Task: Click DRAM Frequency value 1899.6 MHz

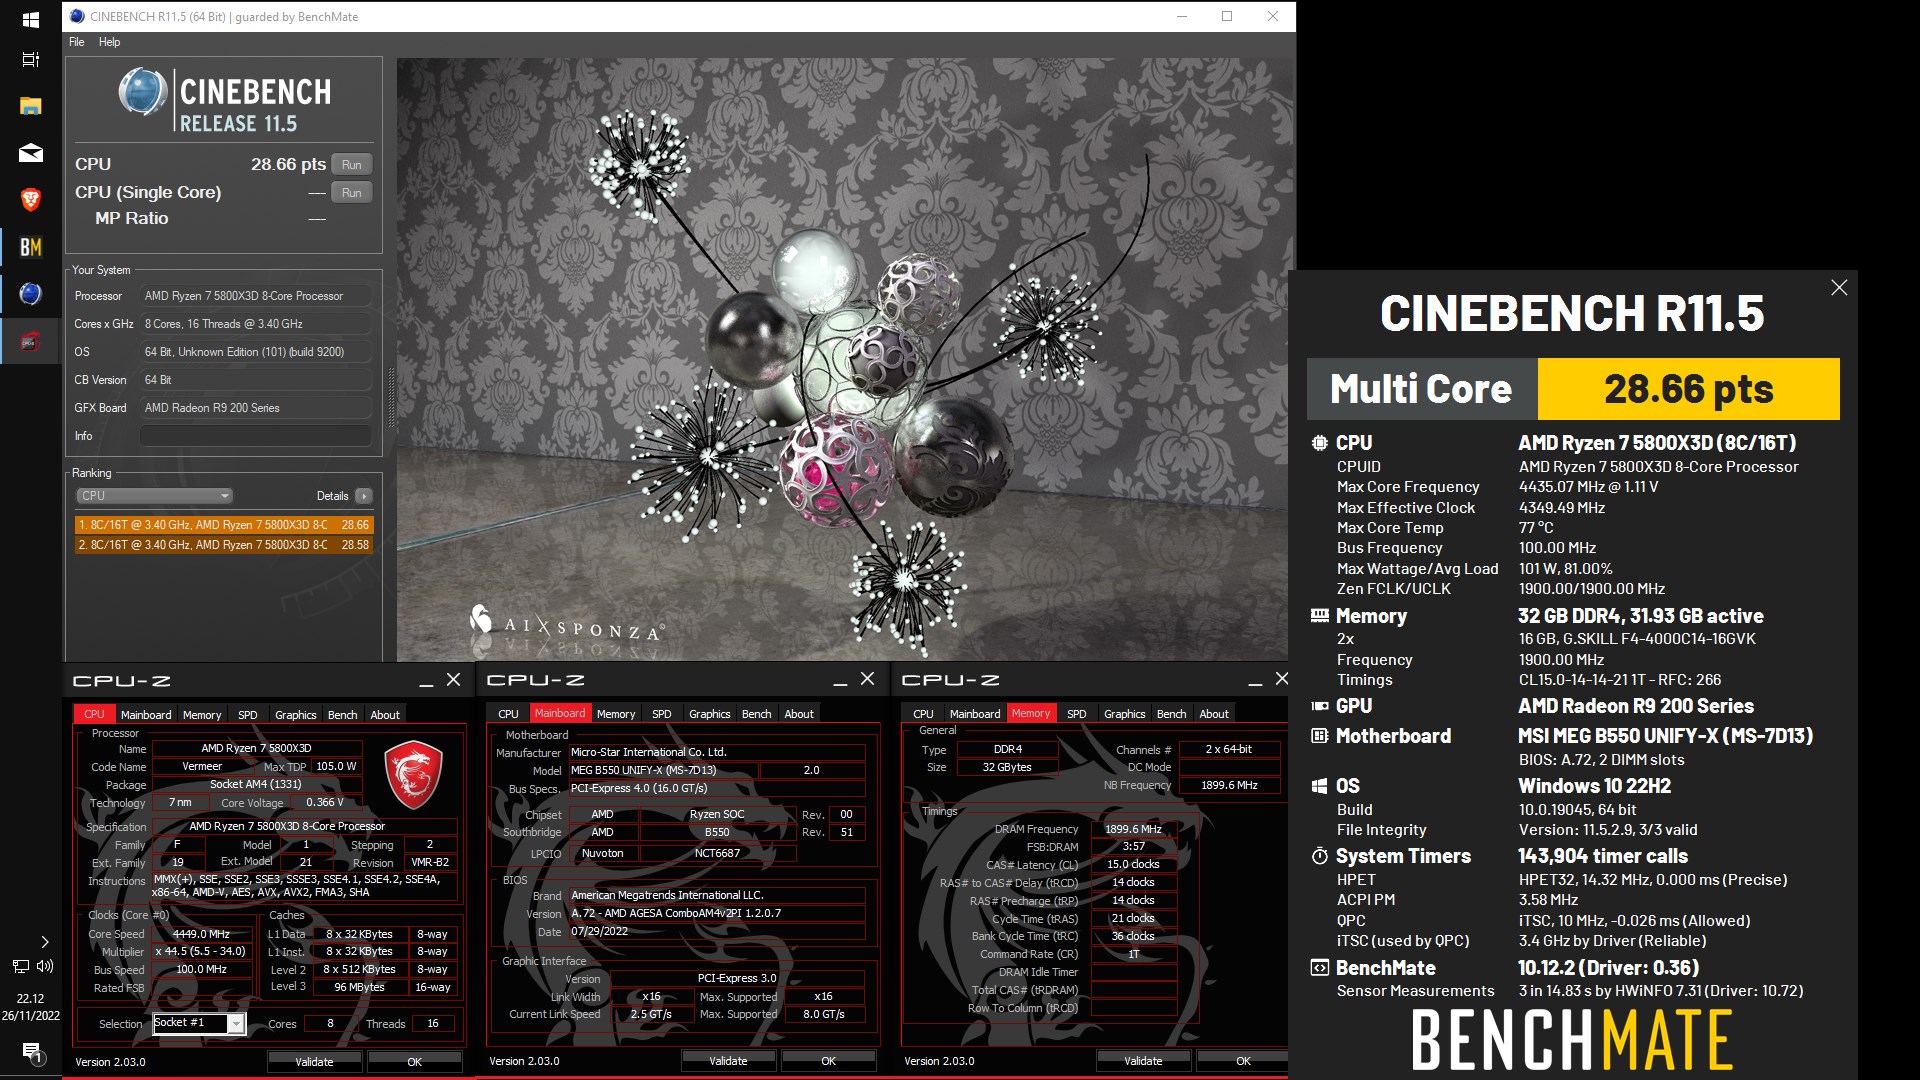Action: pyautogui.click(x=1133, y=829)
